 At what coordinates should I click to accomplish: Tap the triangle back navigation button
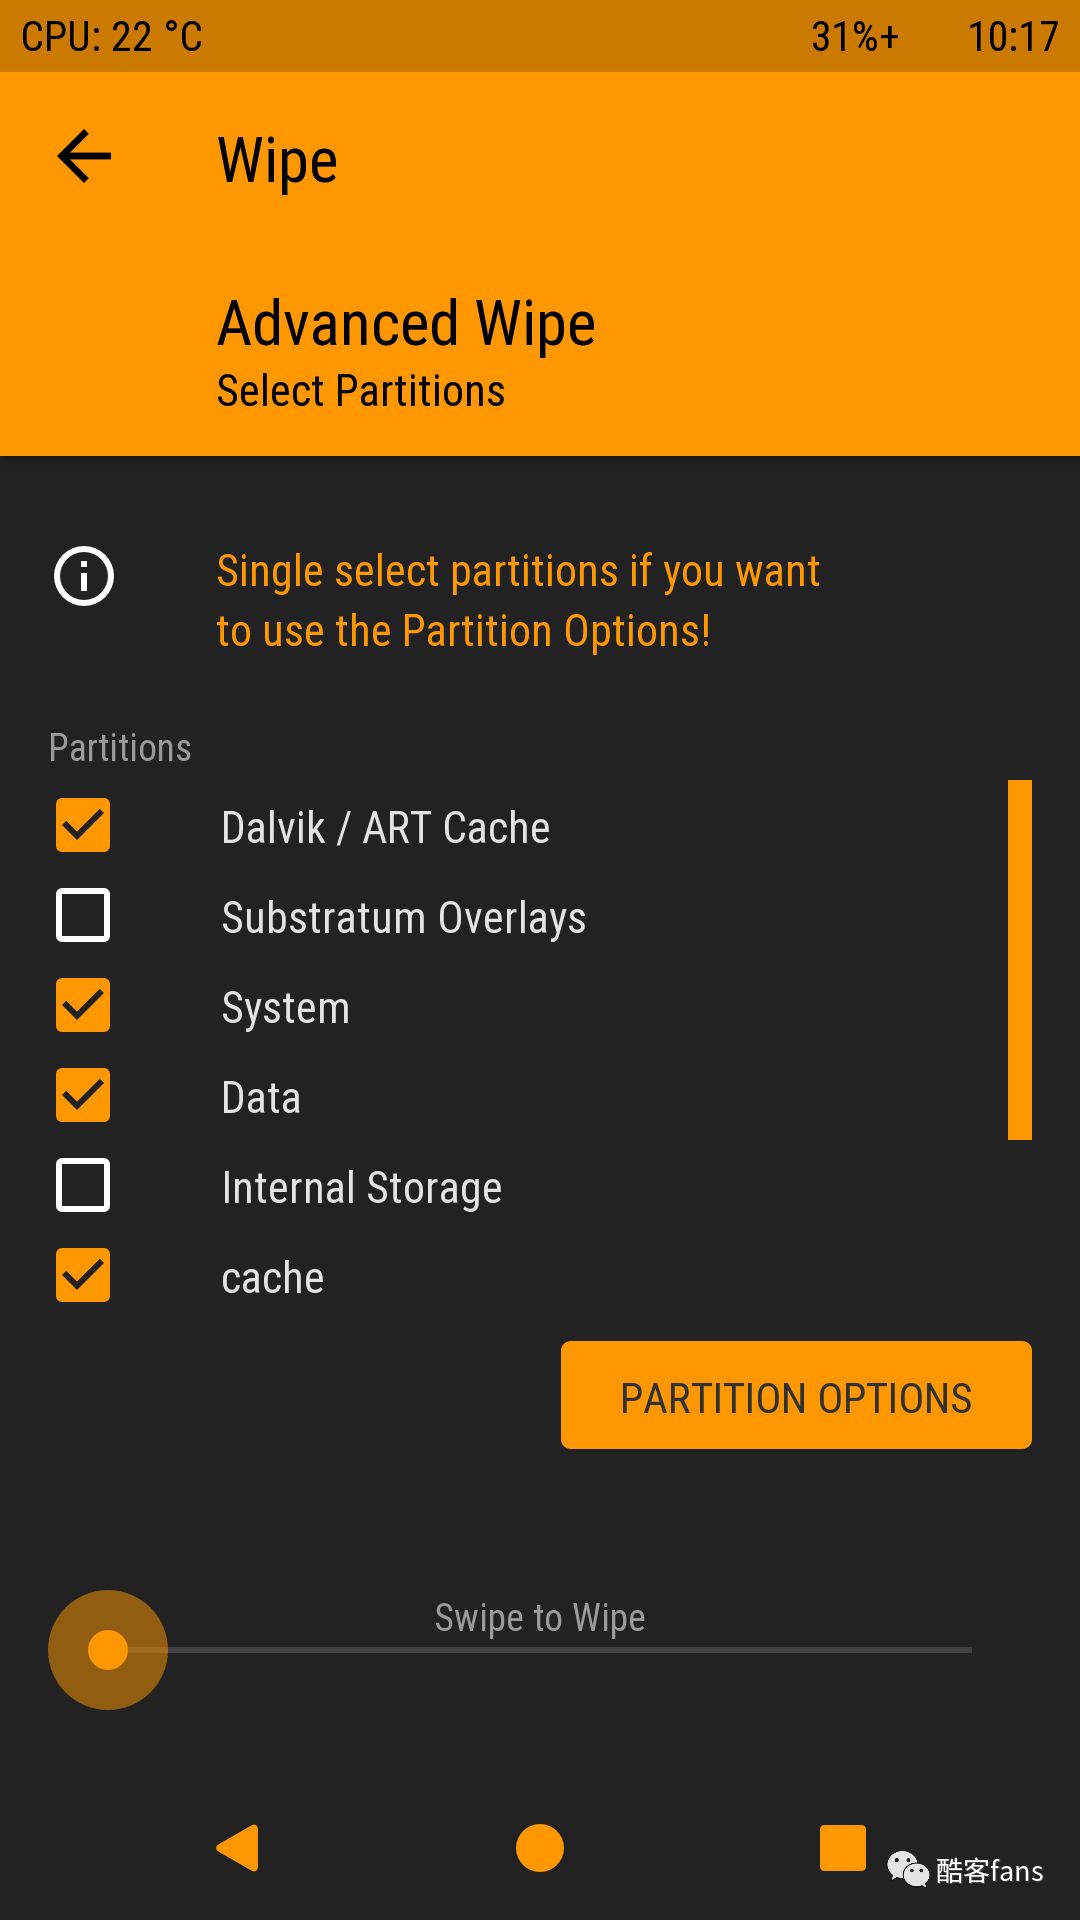pos(238,1847)
